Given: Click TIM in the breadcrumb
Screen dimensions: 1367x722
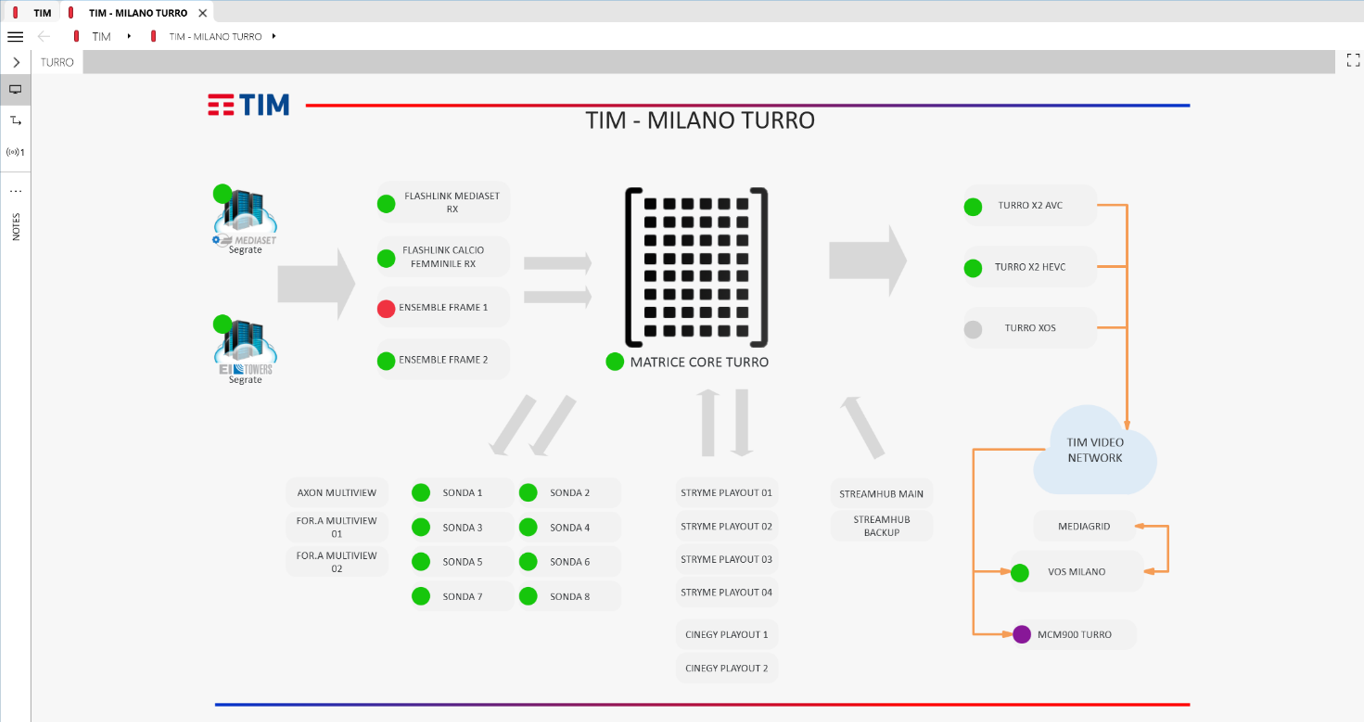Looking at the screenshot, I should [101, 36].
